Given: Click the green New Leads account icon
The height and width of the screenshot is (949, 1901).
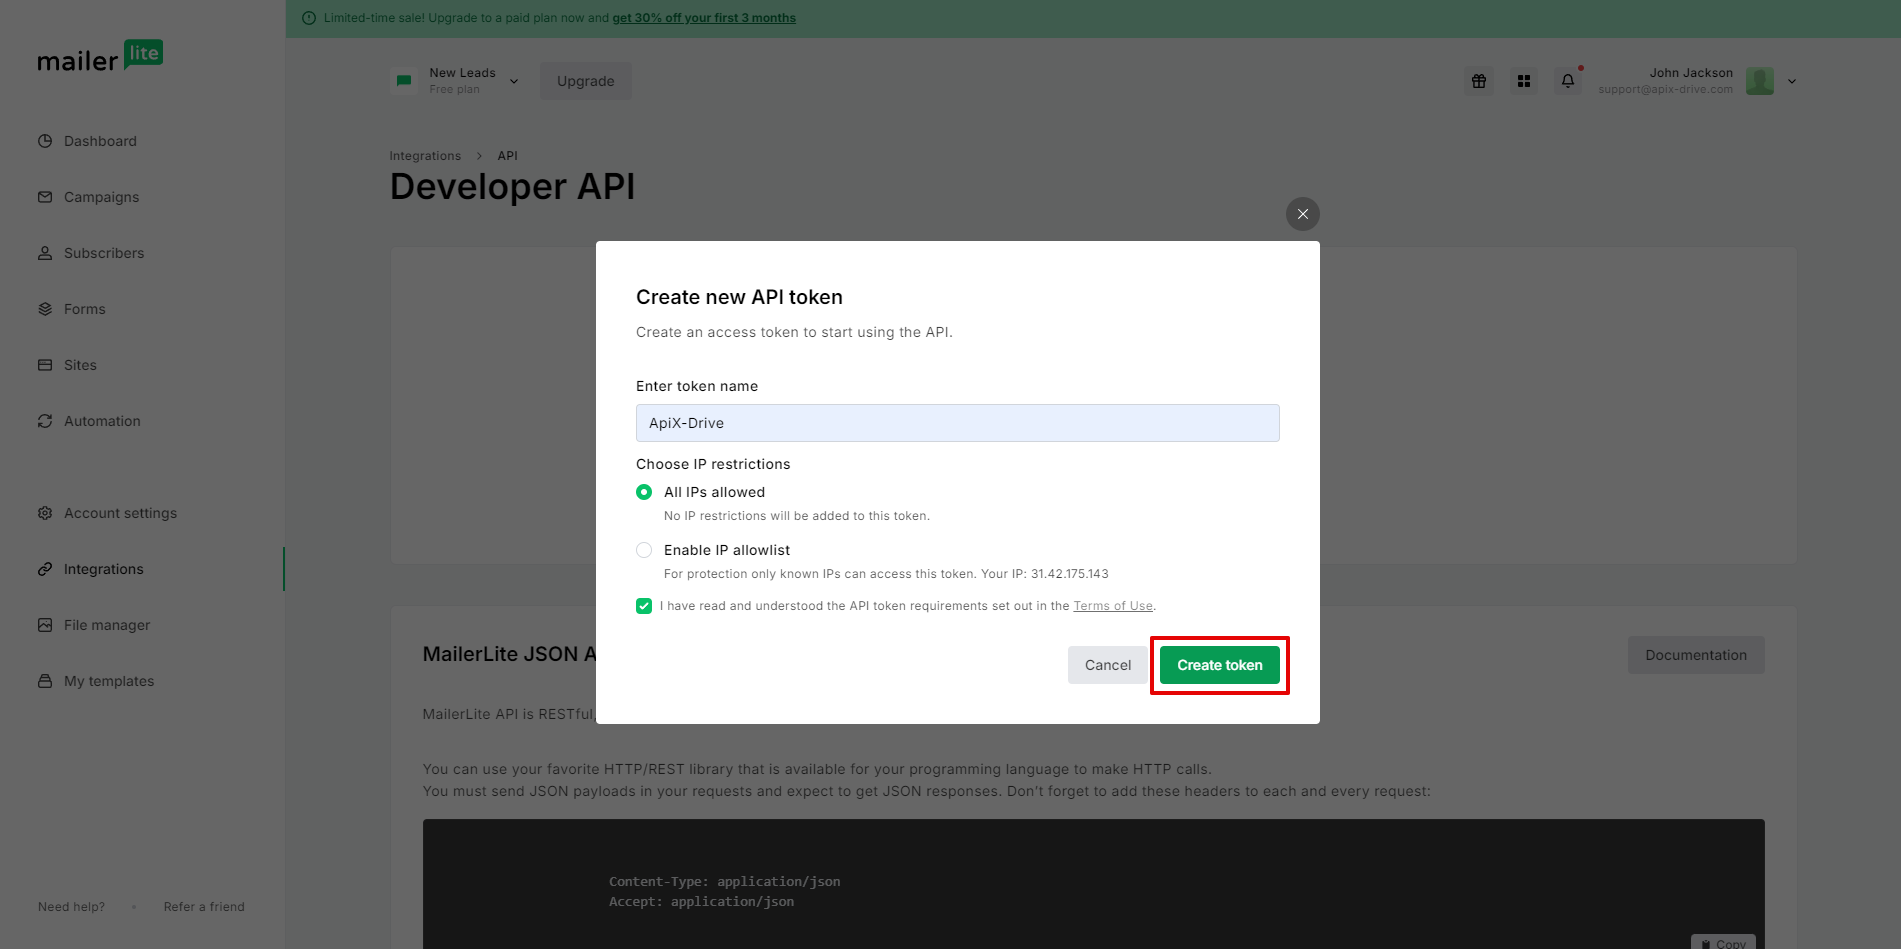Looking at the screenshot, I should (x=404, y=81).
